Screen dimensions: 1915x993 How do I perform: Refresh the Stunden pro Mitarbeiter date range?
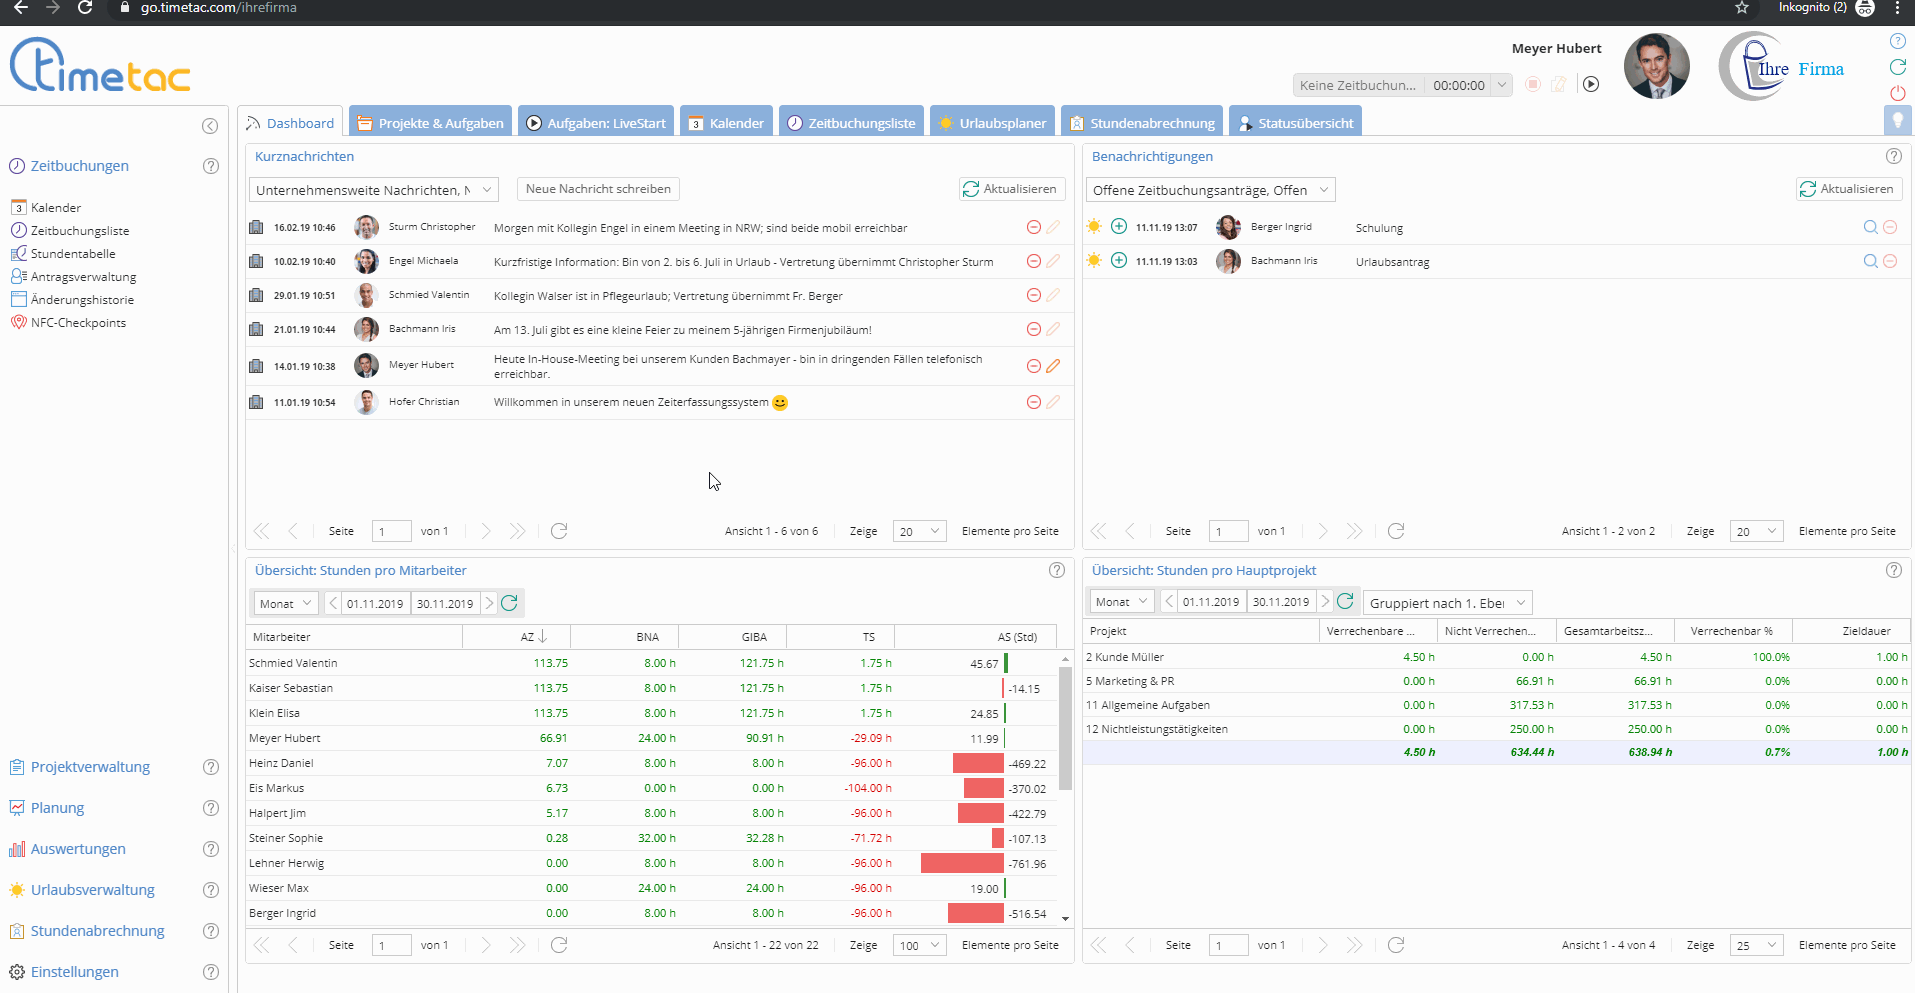[x=509, y=603]
